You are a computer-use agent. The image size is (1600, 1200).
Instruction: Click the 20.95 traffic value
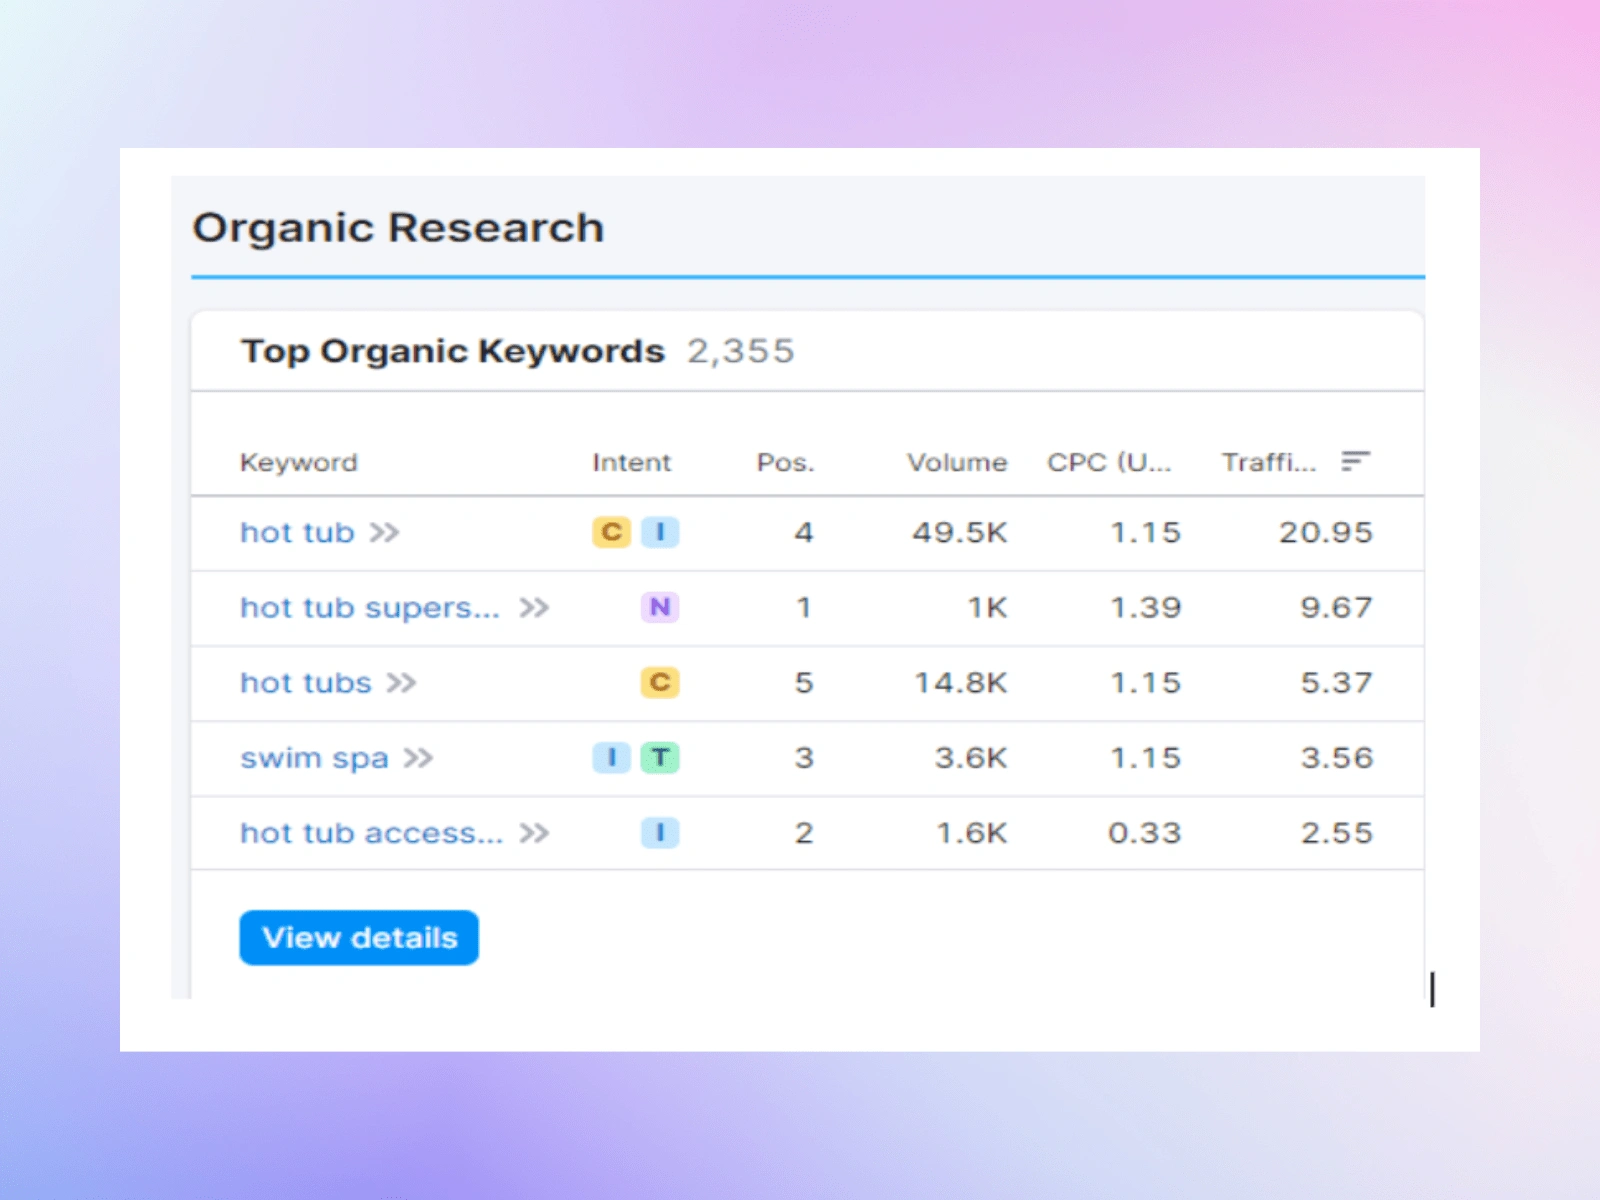(x=1325, y=532)
